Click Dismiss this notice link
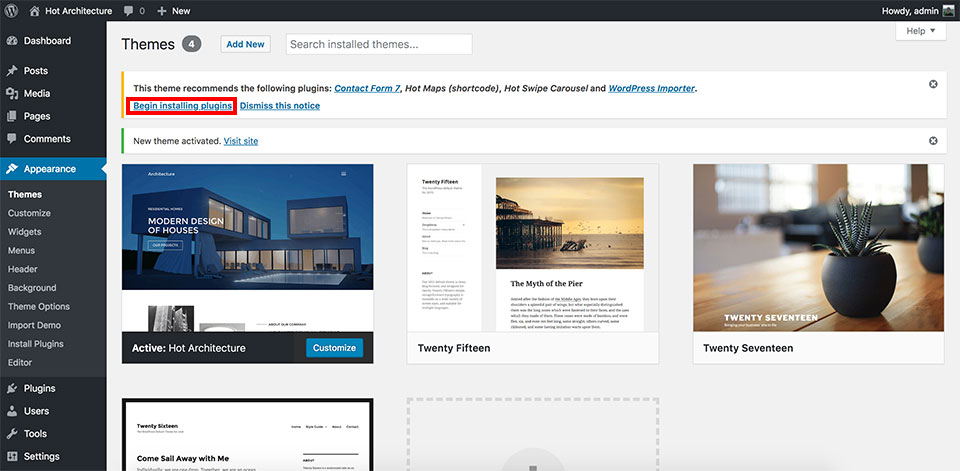This screenshot has height=471, width=960. pyautogui.click(x=280, y=106)
